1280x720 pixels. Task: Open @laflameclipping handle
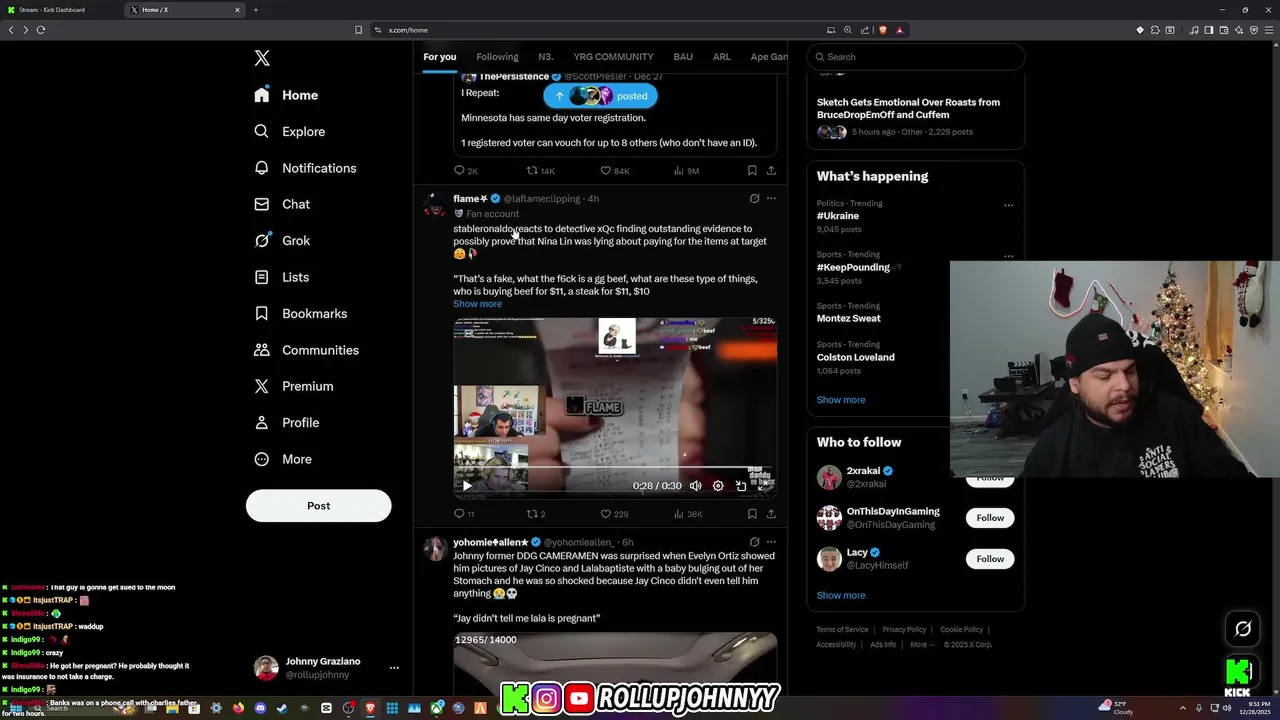544,199
